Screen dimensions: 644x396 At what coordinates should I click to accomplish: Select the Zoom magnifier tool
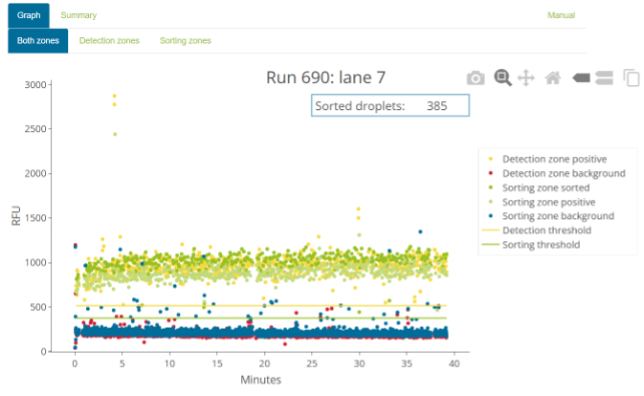click(x=503, y=77)
